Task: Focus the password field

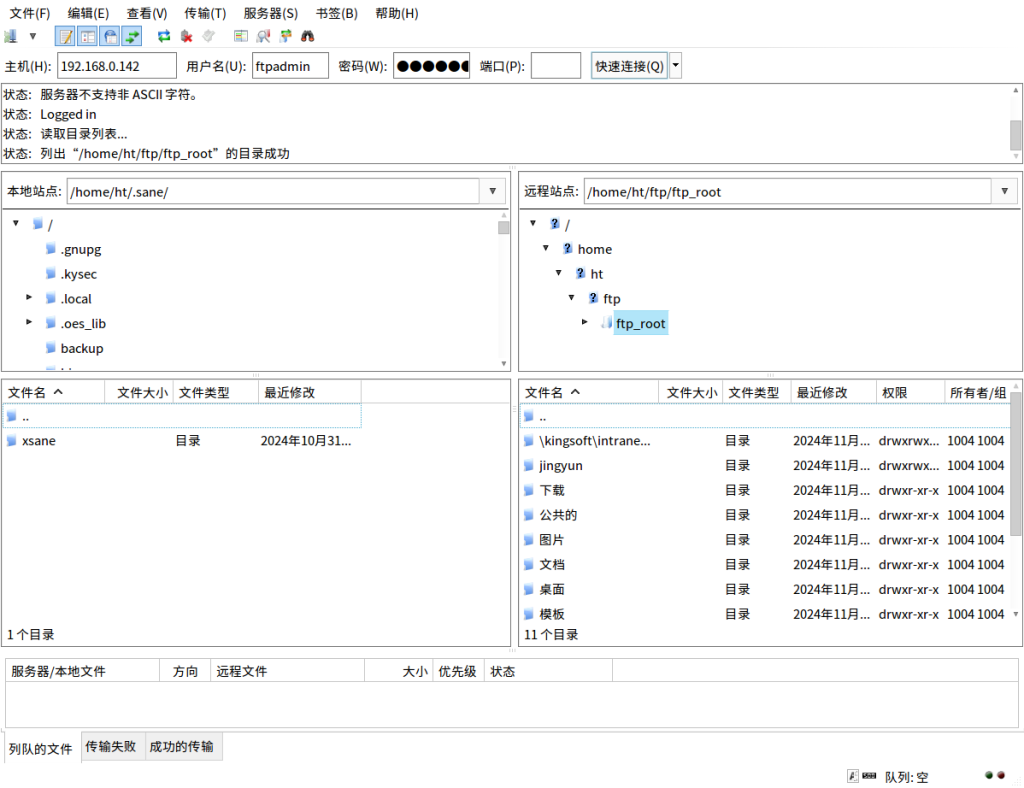Action: pos(431,66)
